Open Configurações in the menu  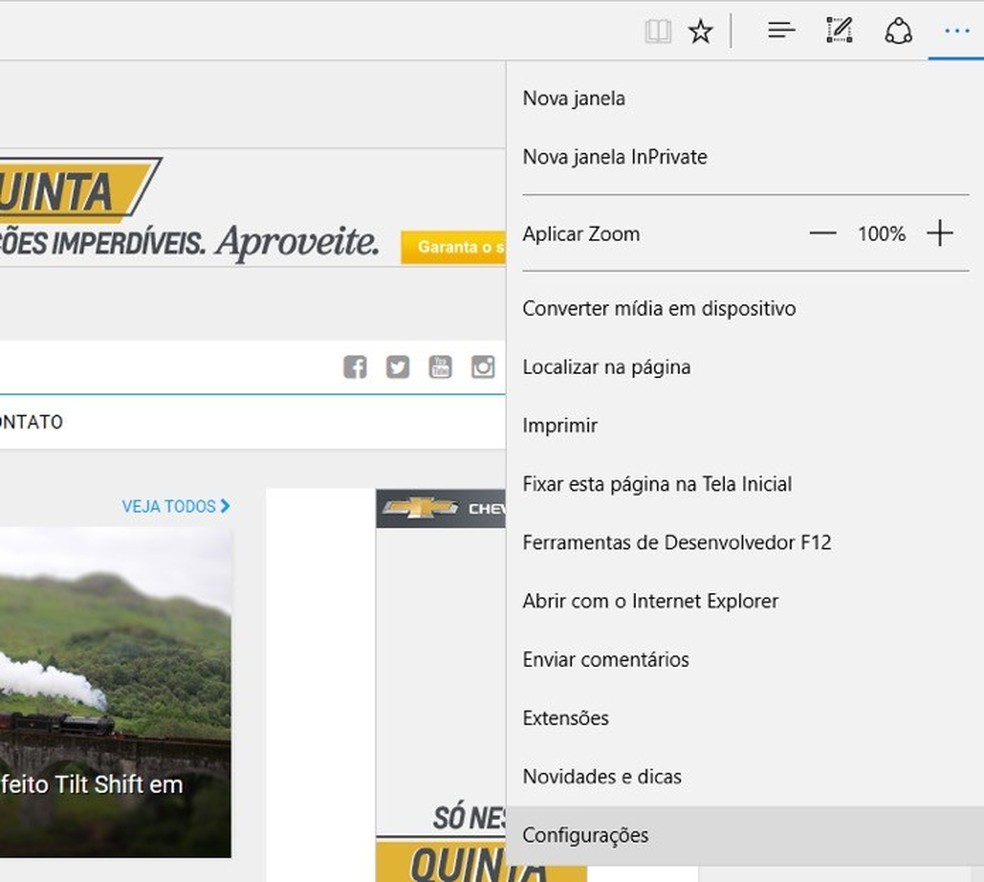(x=585, y=835)
